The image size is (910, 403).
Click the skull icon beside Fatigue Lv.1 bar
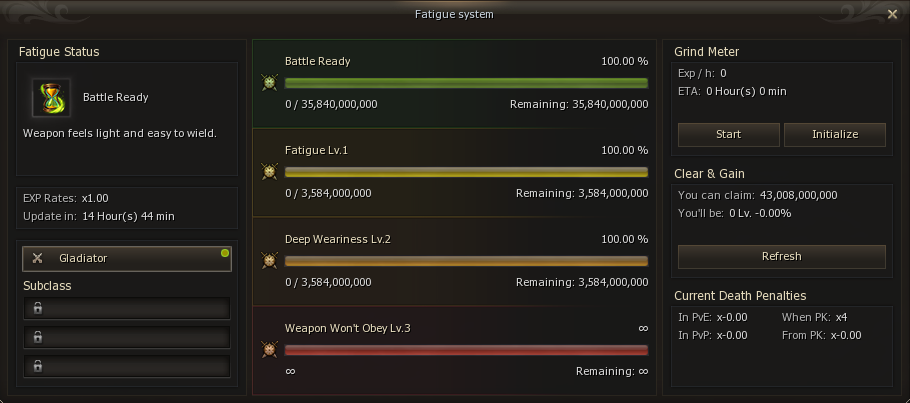pos(268,172)
